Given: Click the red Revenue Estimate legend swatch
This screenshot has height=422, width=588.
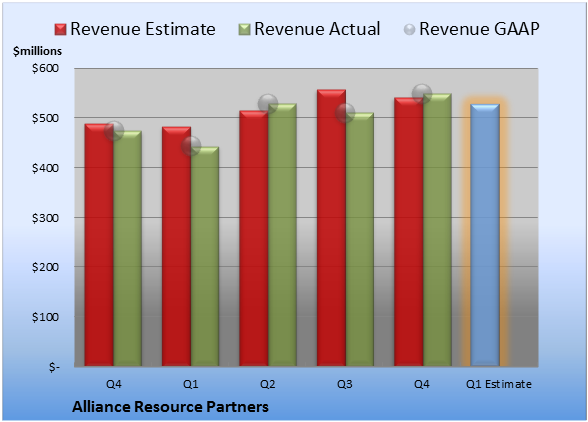Looking at the screenshot, I should (60, 30).
